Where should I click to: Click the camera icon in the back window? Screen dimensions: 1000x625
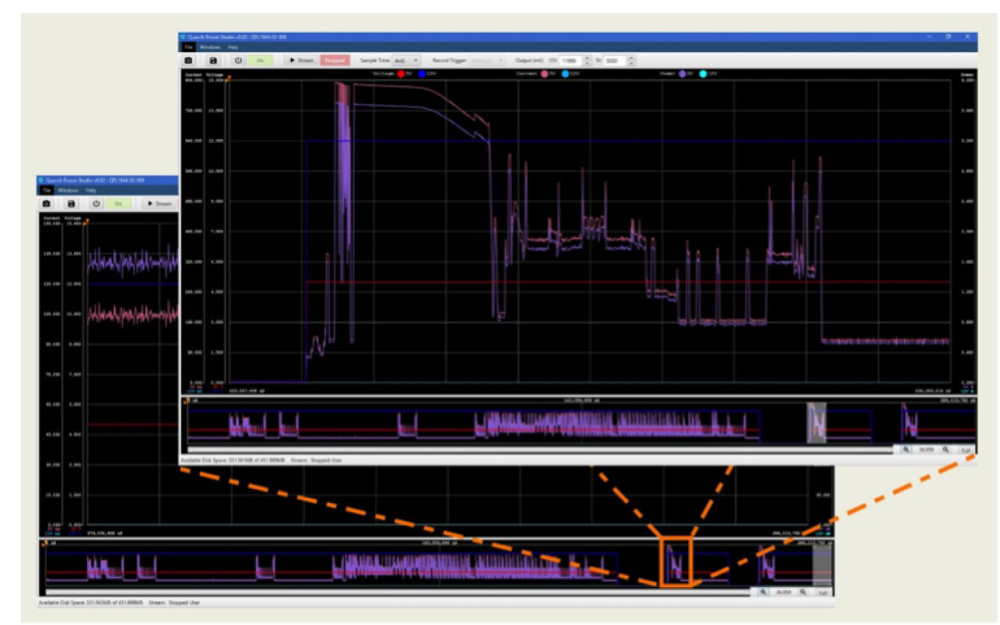pyautogui.click(x=46, y=203)
